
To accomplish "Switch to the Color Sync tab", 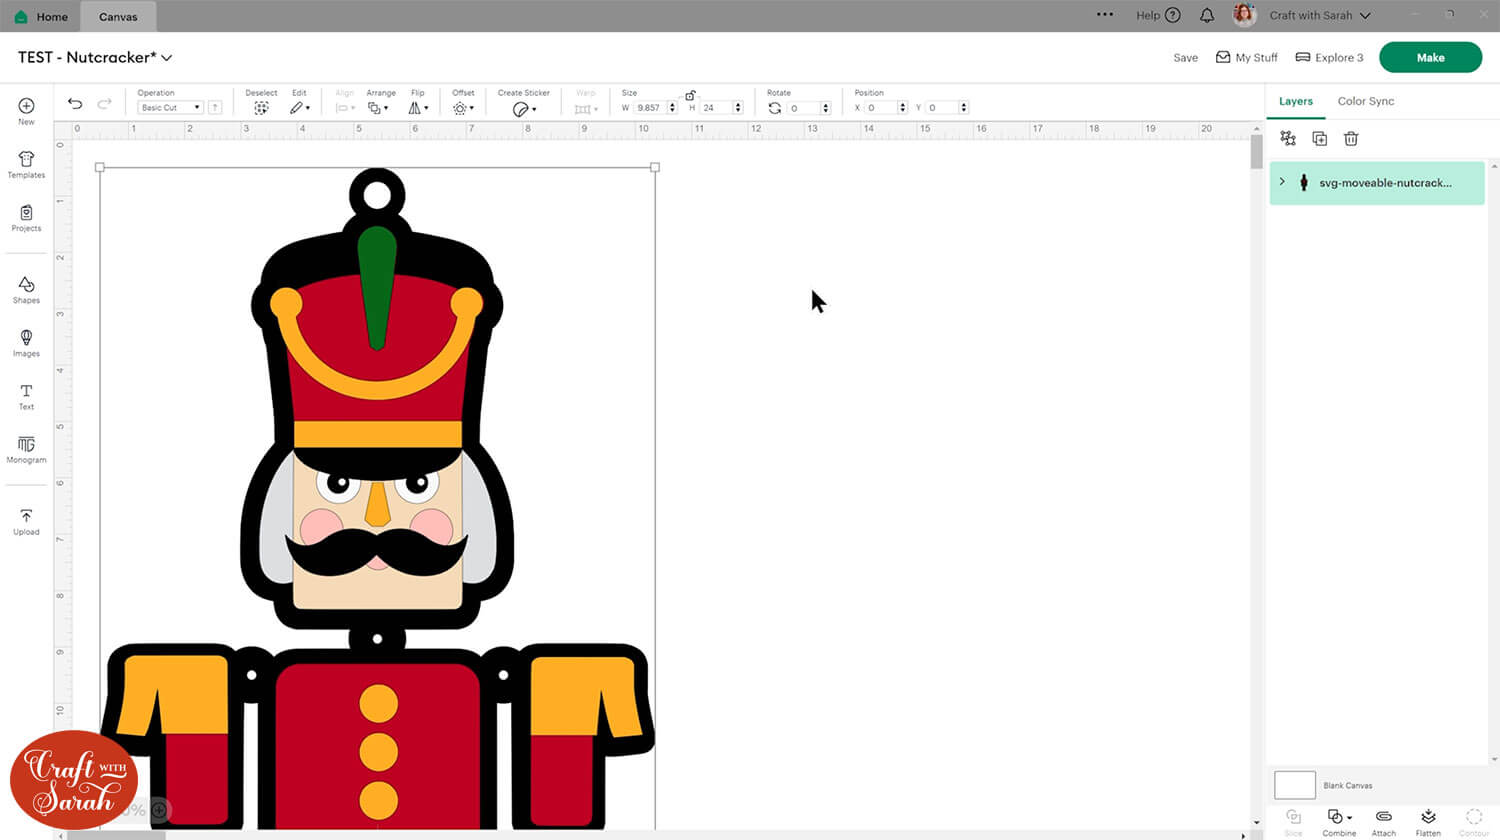I will point(1365,101).
